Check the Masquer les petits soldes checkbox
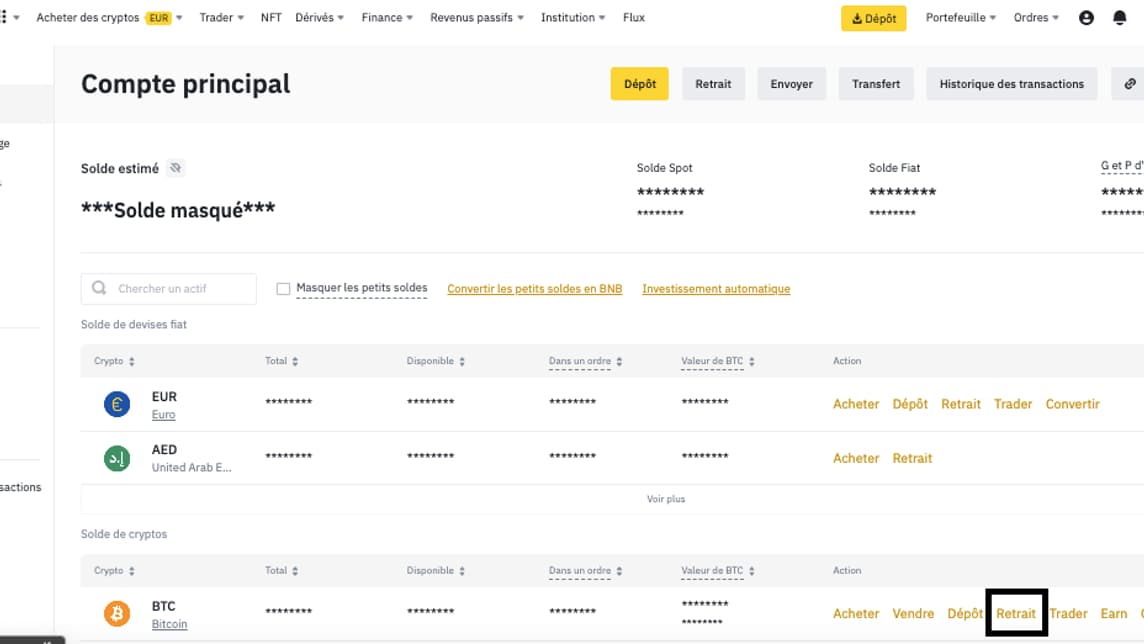Image resolution: width=1144 pixels, height=644 pixels. [283, 289]
